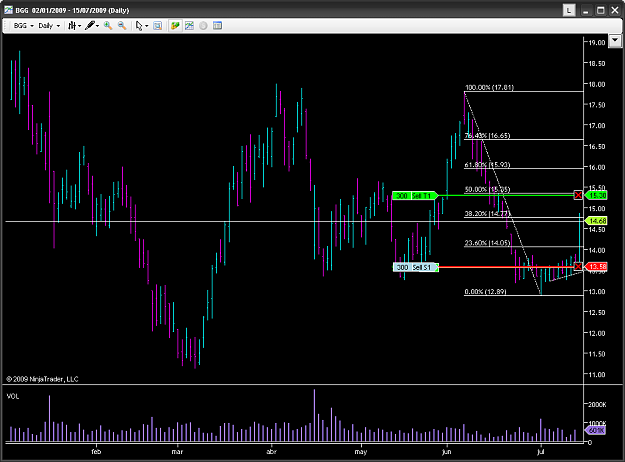Open the indicators icon
This screenshot has width=625, height=462.
tap(189, 26)
